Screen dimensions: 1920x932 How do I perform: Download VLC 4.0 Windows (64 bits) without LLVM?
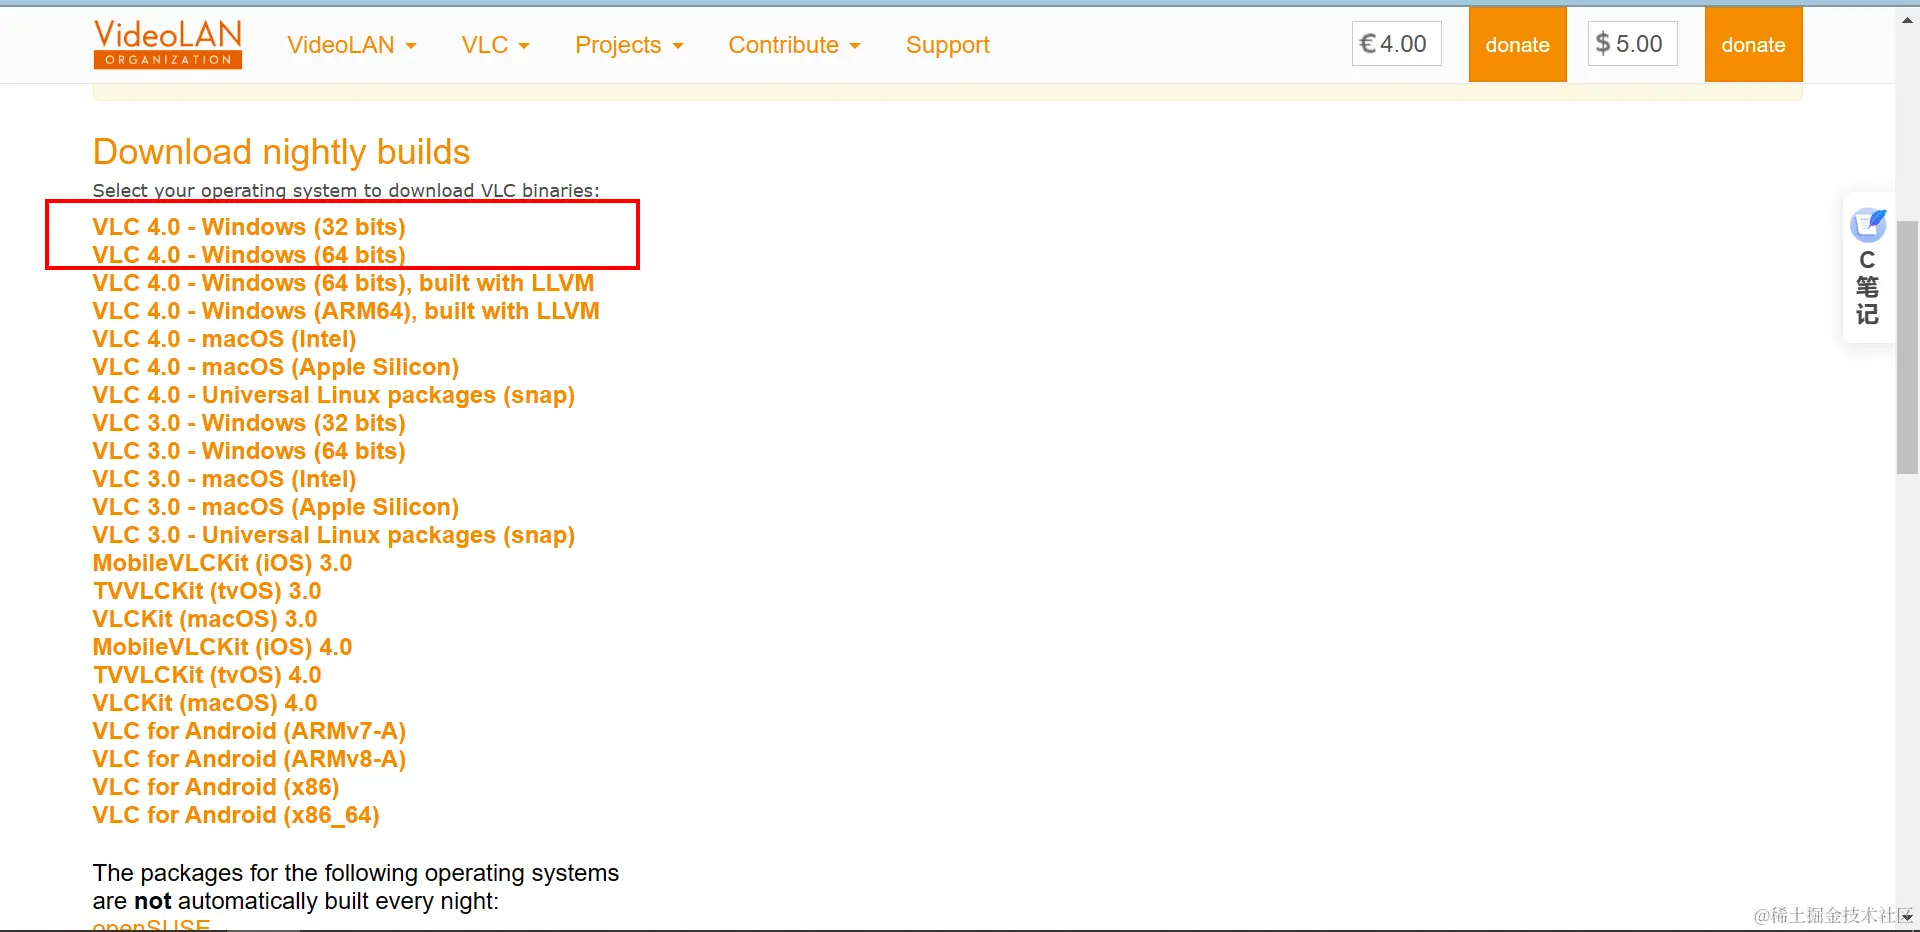(249, 255)
